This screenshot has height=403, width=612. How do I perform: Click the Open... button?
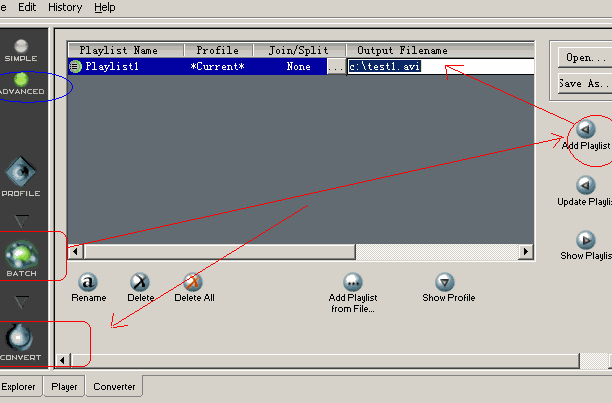tap(584, 57)
